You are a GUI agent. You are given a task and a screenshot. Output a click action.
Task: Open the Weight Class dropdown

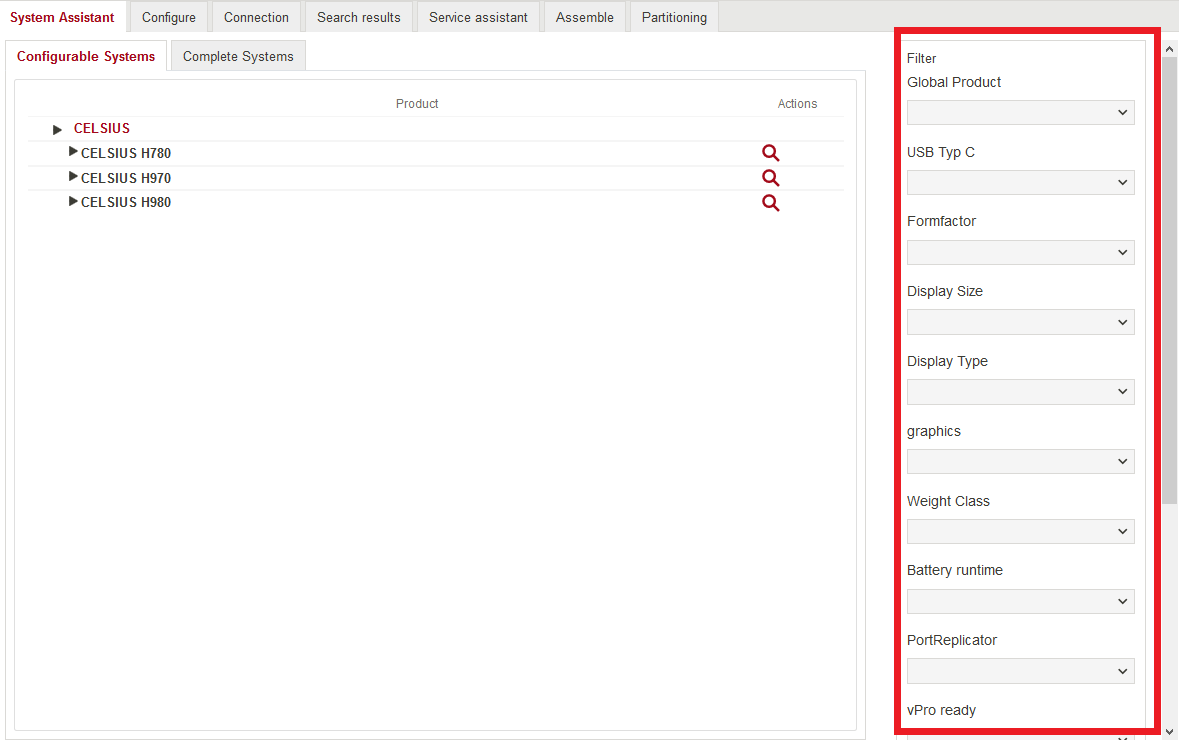[1020, 531]
